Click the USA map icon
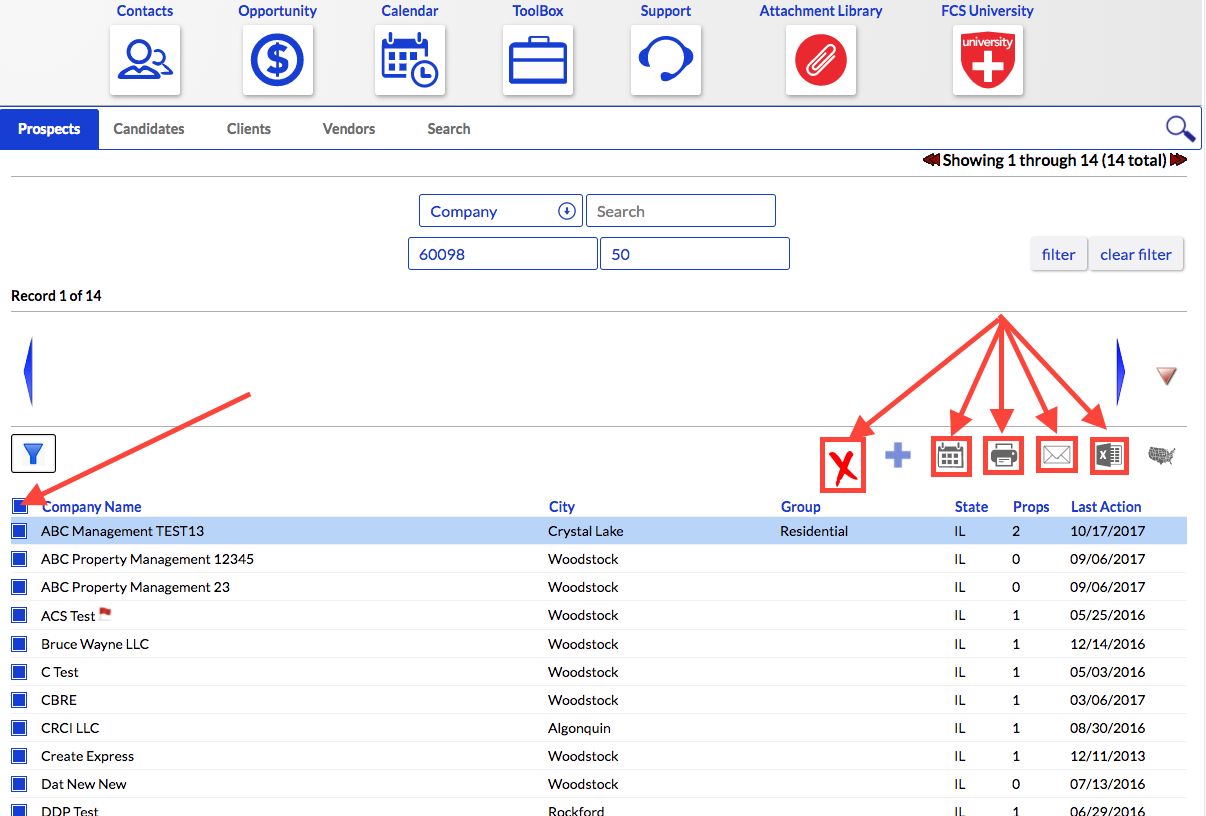 click(x=1161, y=456)
